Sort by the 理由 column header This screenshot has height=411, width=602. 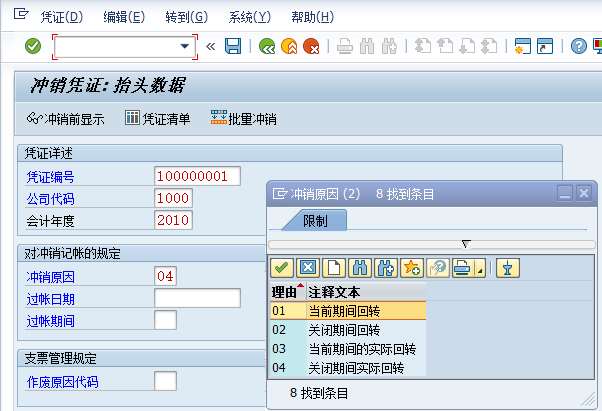click(288, 292)
